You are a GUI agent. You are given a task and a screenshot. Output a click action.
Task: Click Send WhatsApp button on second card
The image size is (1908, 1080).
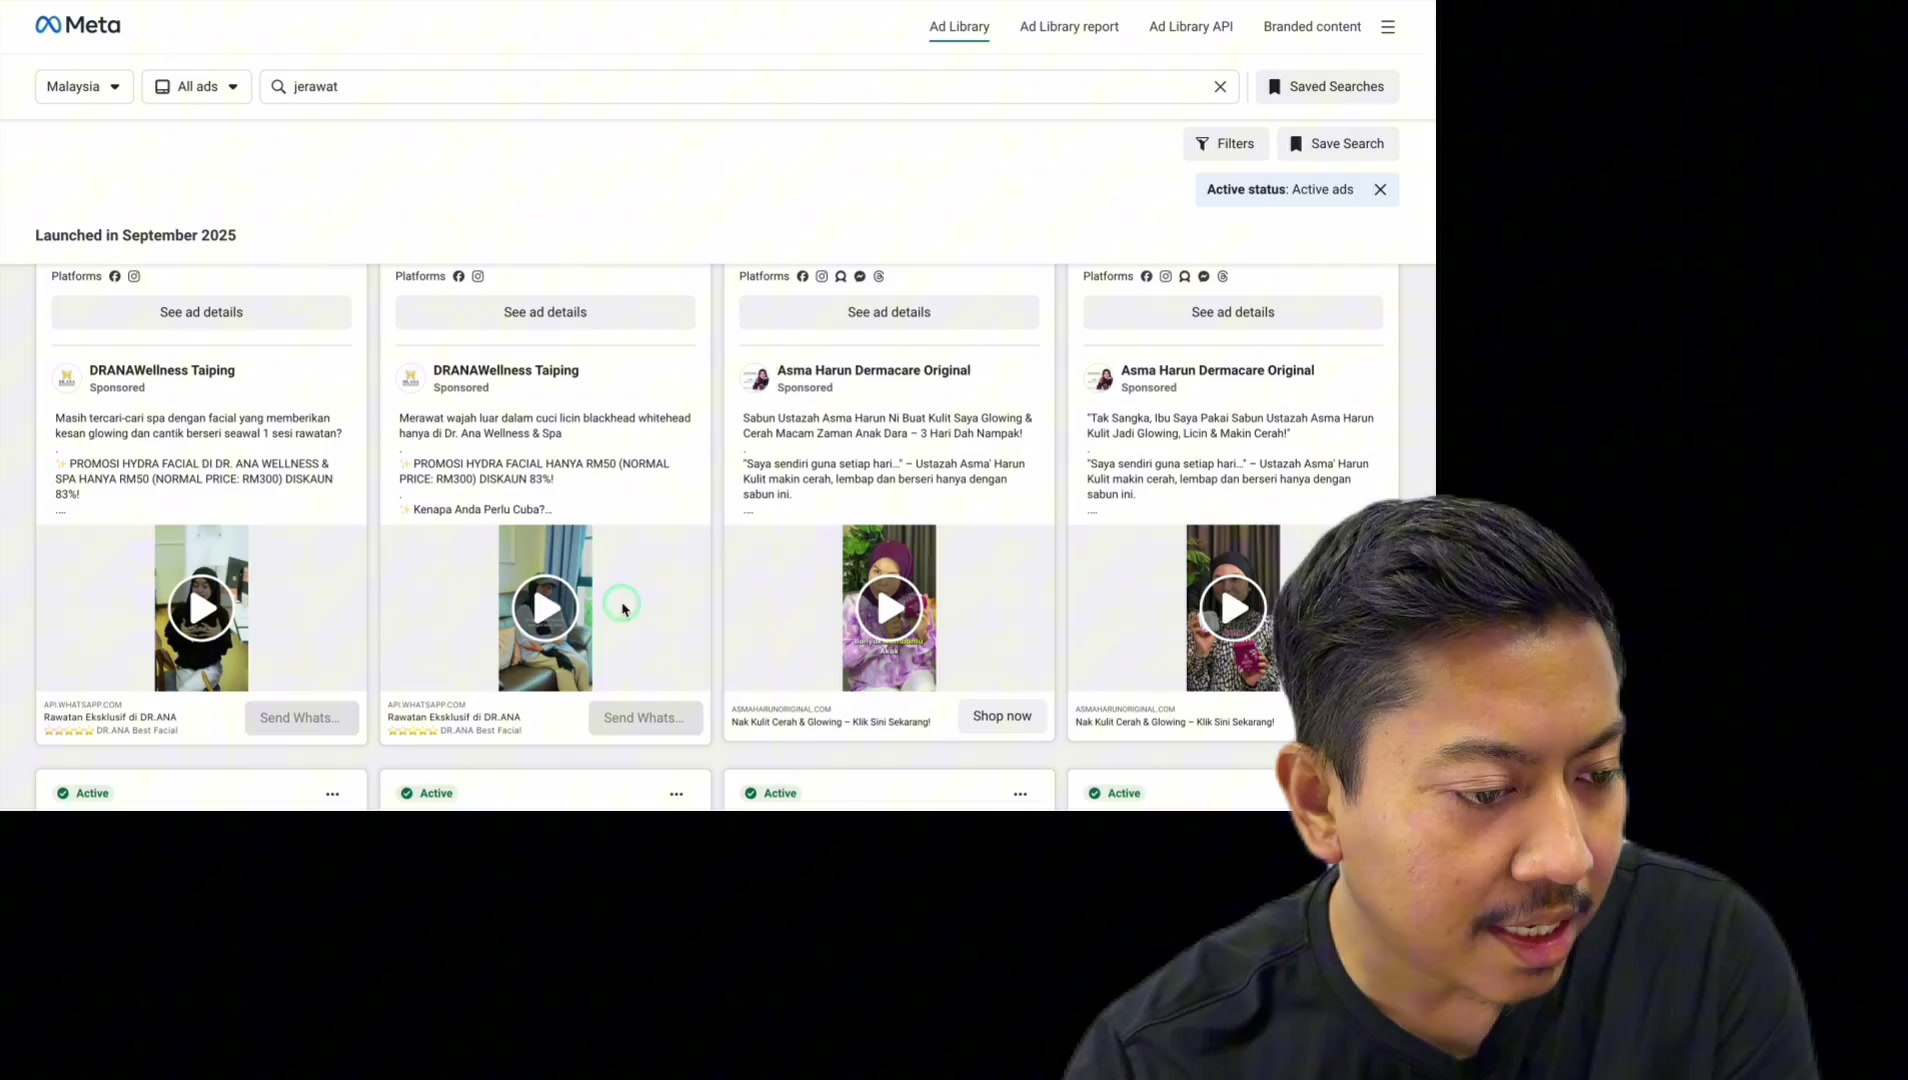click(645, 718)
